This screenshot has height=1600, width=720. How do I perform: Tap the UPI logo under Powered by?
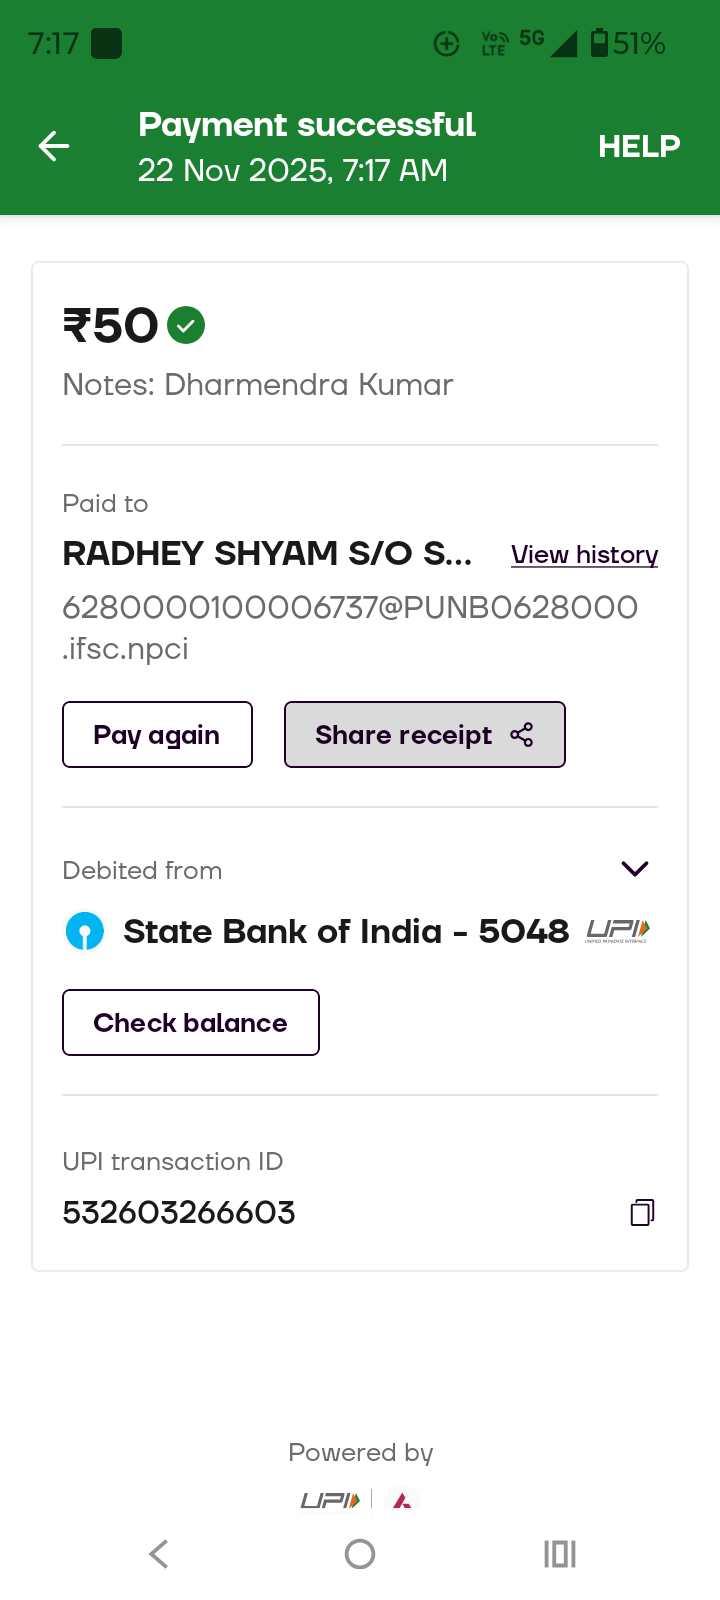pos(330,1500)
